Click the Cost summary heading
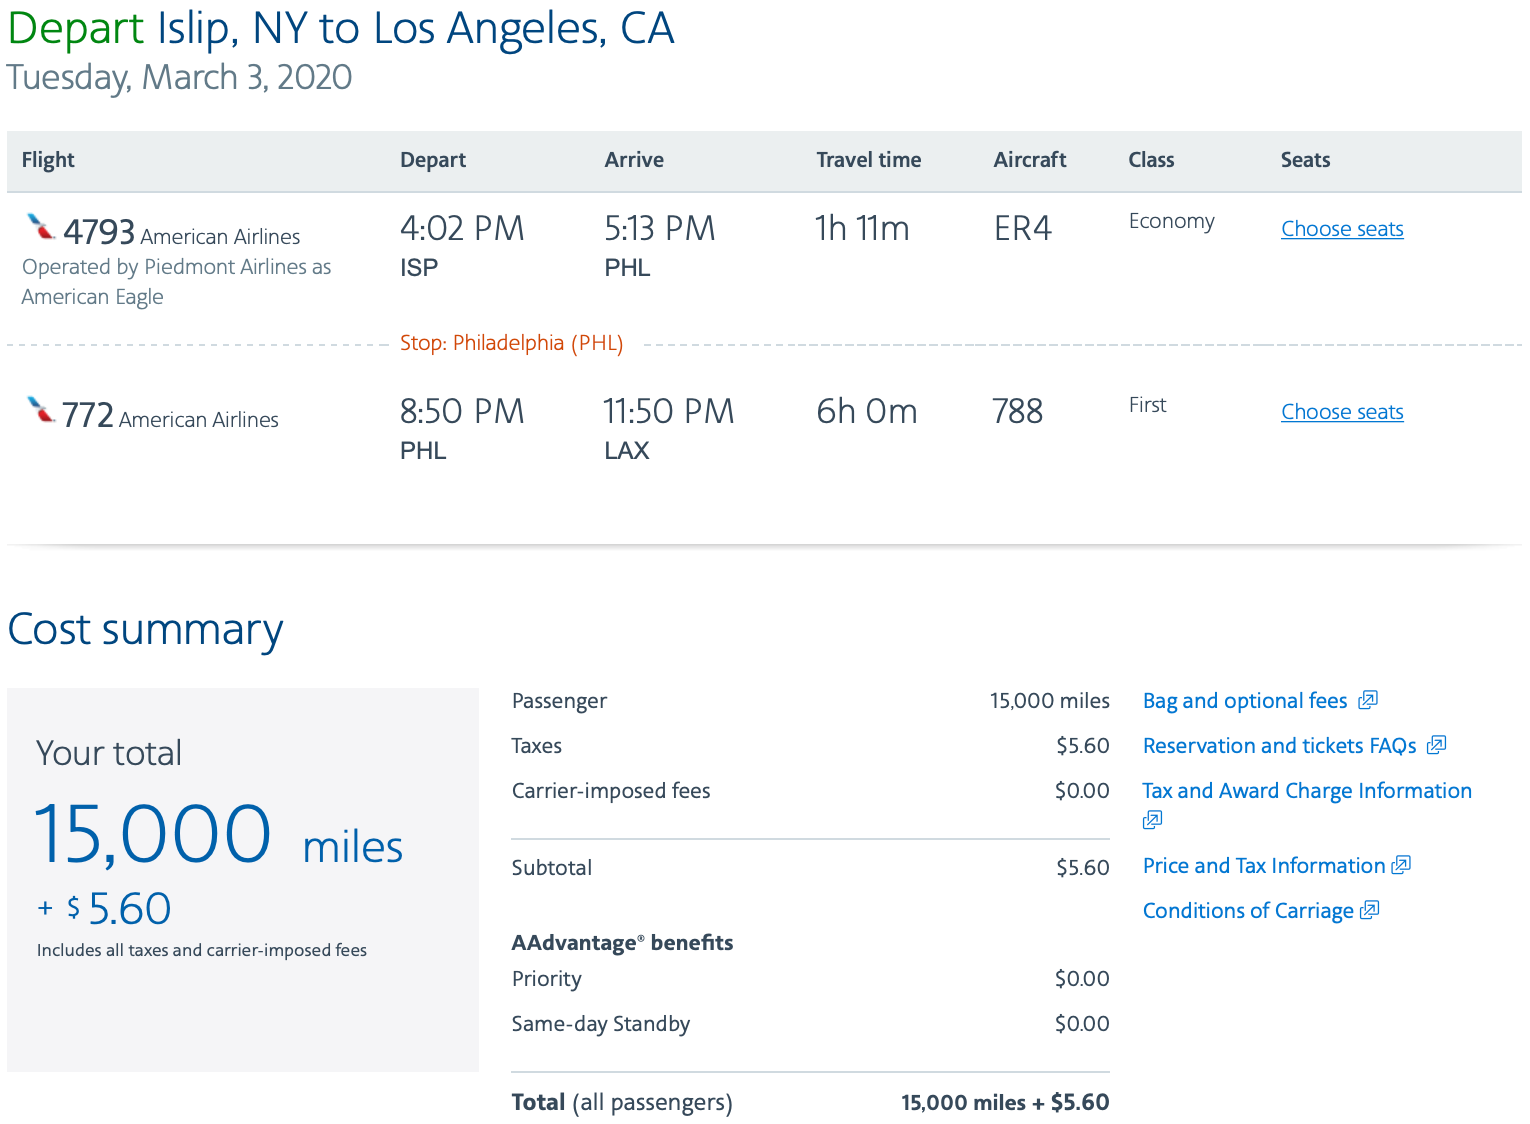1530x1124 pixels. coord(145,630)
